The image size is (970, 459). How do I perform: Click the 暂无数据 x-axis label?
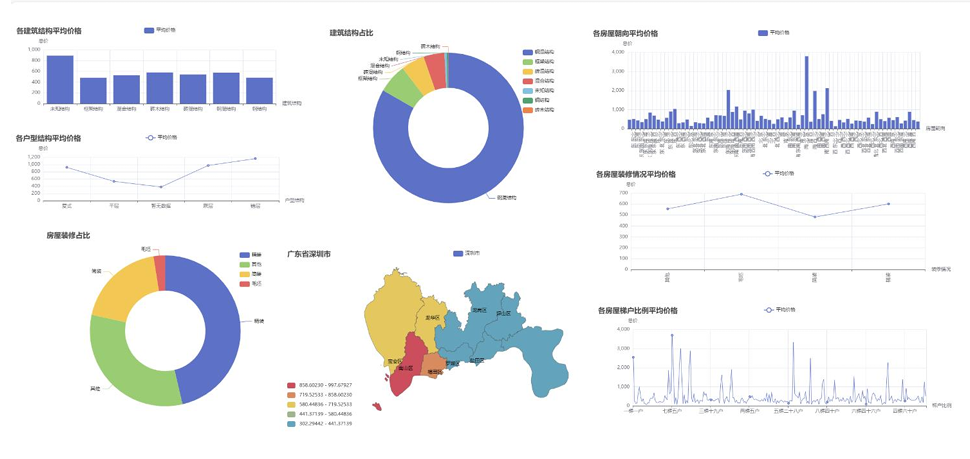[161, 205]
